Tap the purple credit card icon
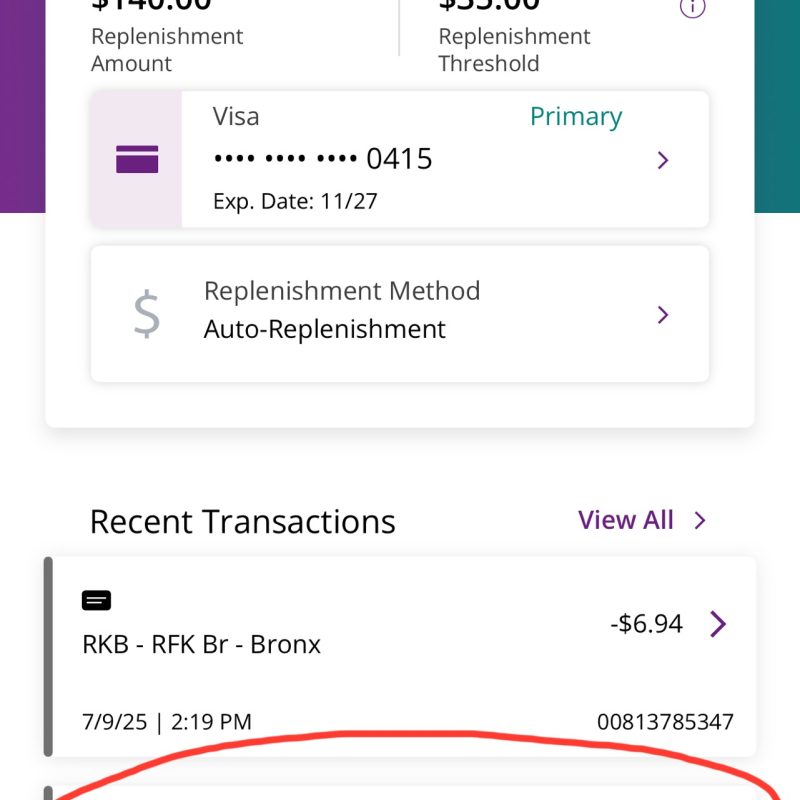Image resolution: width=800 pixels, height=800 pixels. 137,160
